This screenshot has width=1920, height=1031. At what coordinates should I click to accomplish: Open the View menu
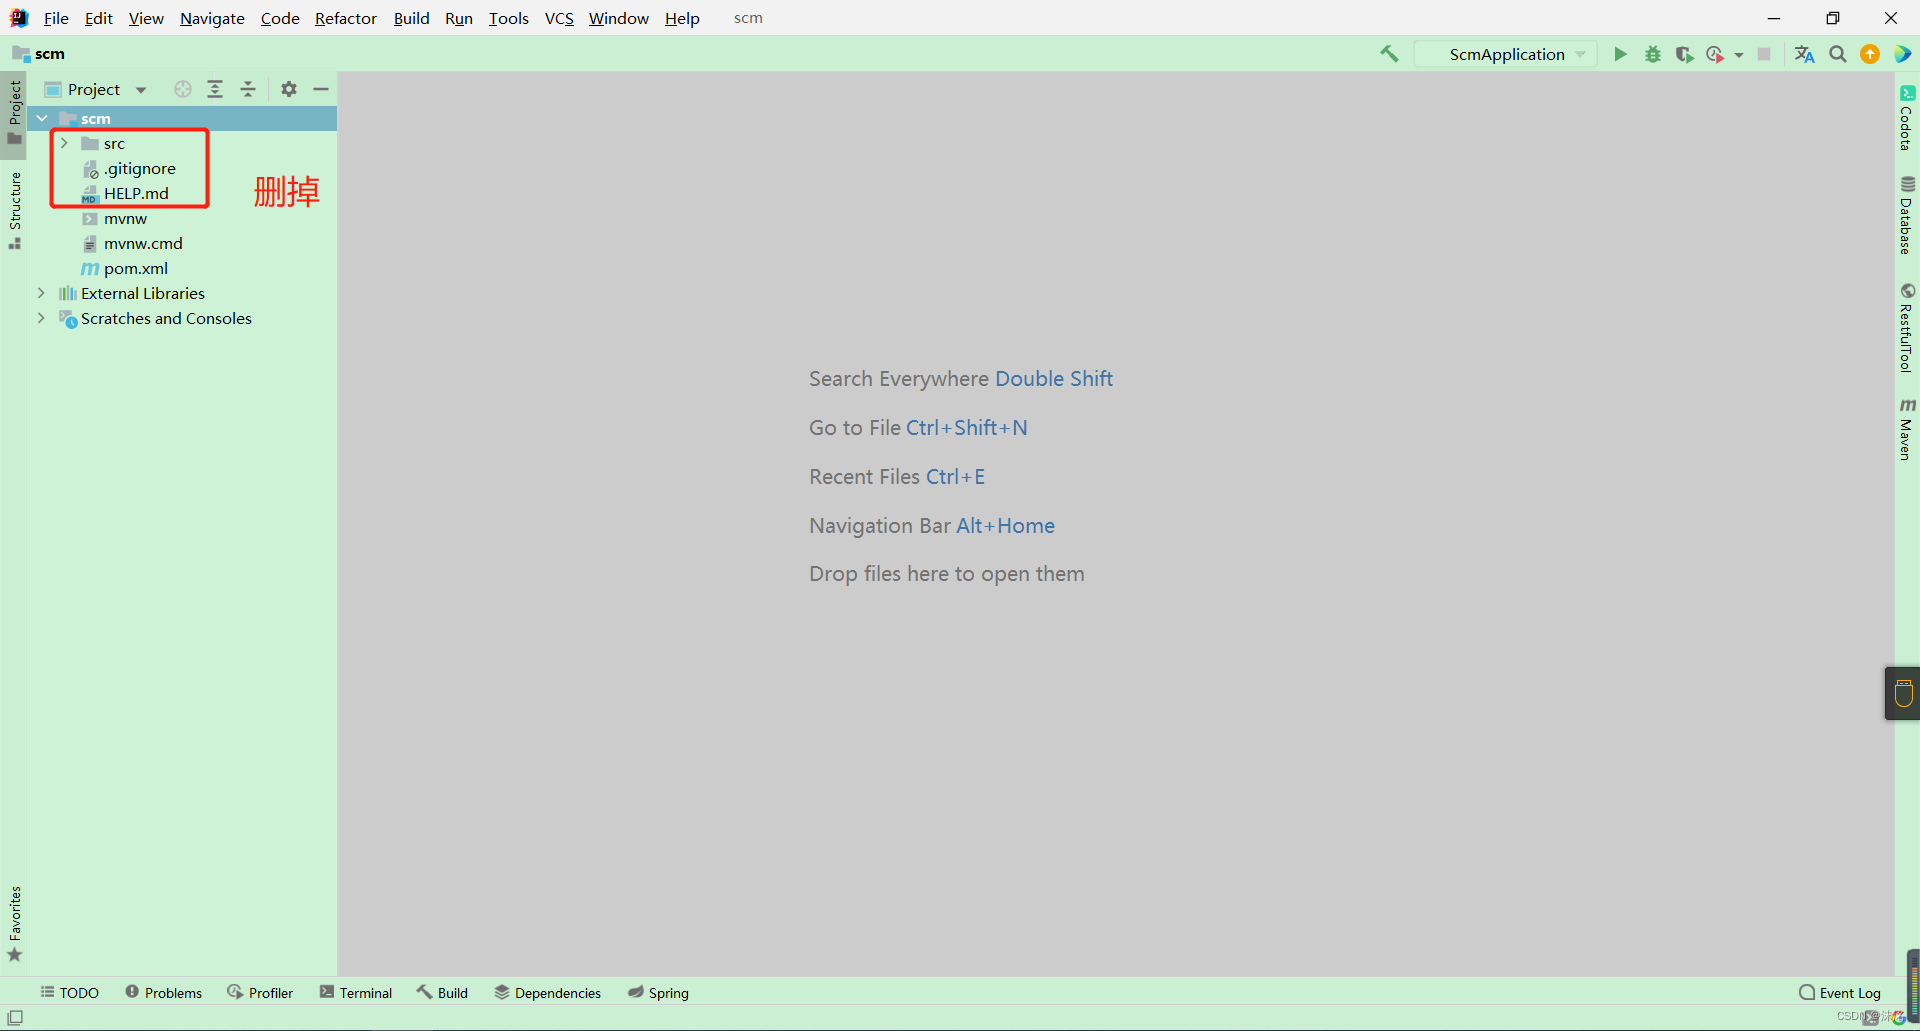point(146,18)
